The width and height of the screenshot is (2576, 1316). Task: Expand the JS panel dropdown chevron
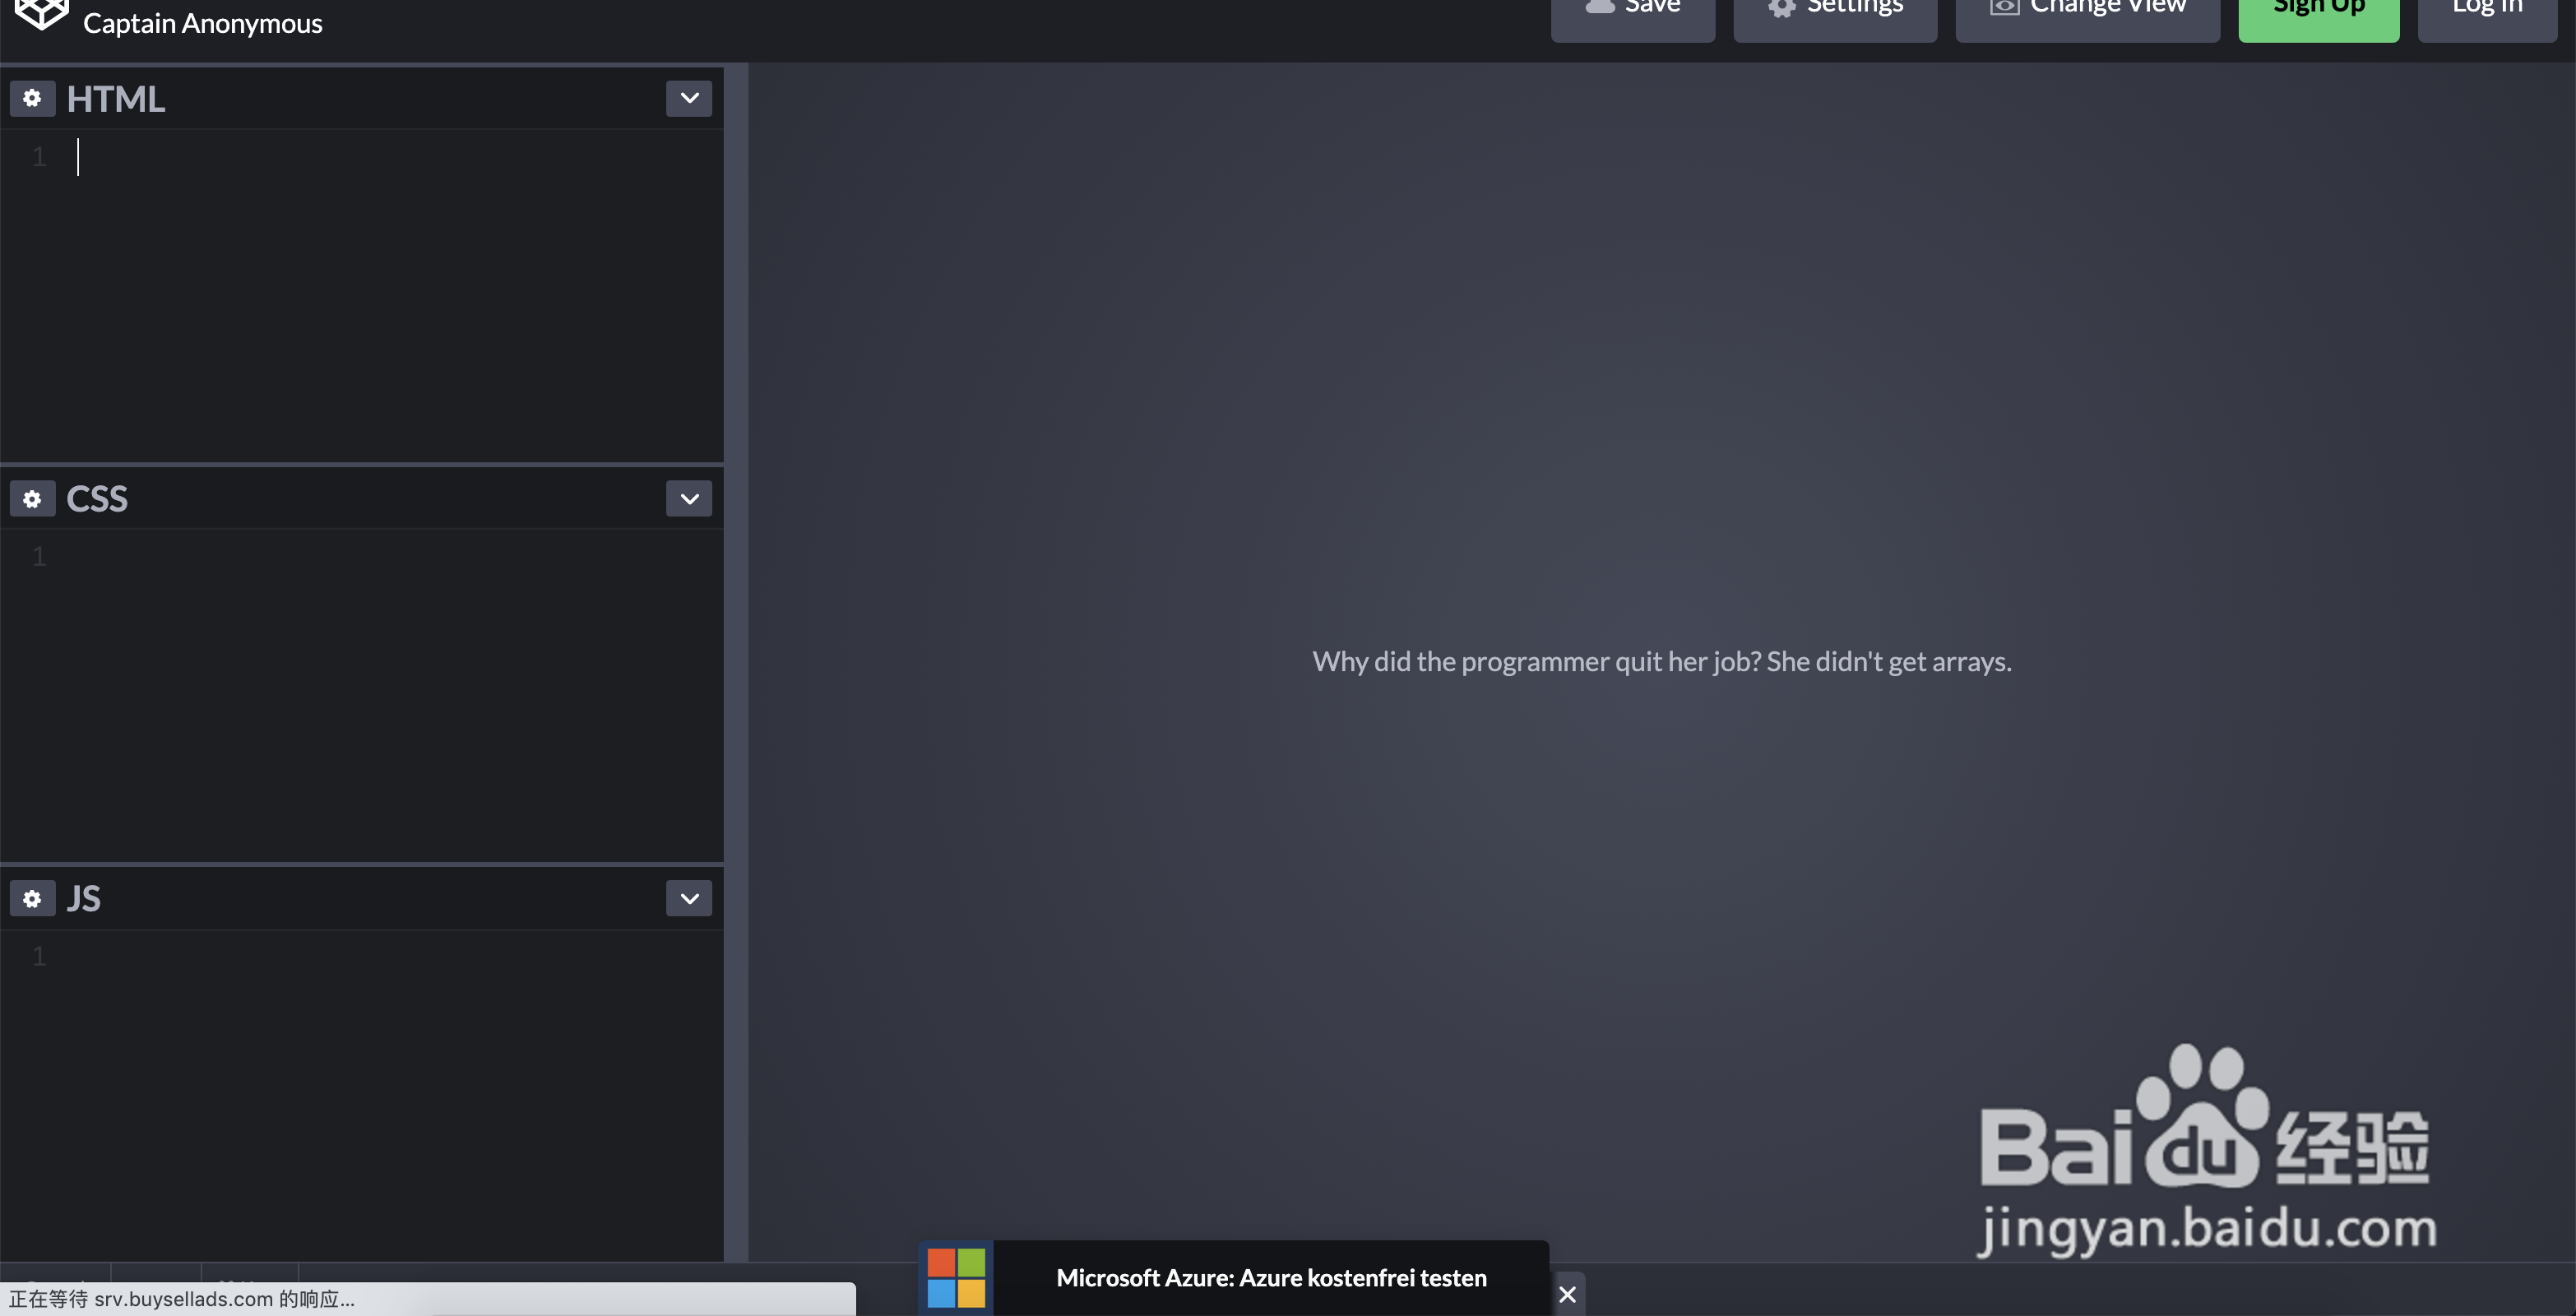pos(689,898)
